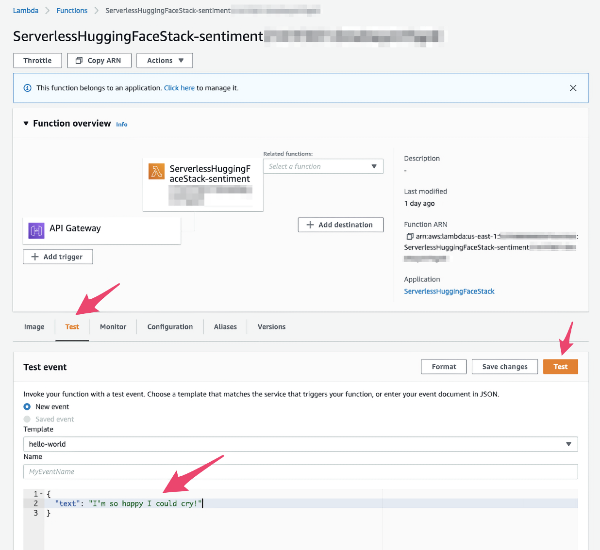This screenshot has height=550, width=600.
Task: Open the Function overview Info link
Action: point(121,124)
